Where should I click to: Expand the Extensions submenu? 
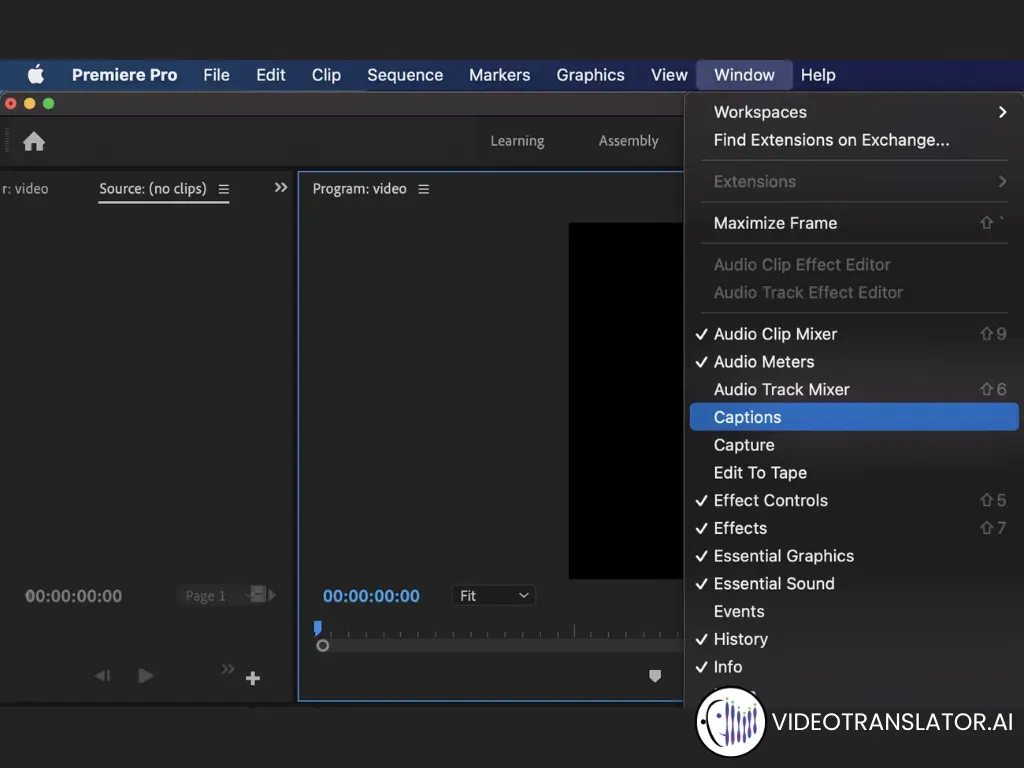(854, 182)
